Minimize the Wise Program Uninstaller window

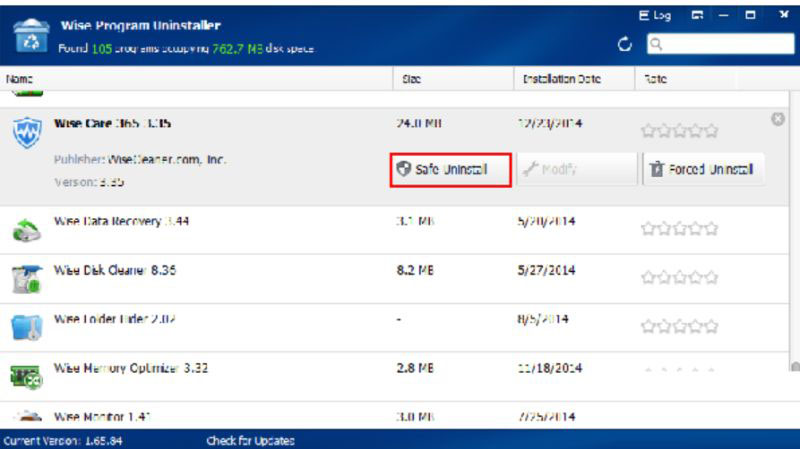pyautogui.click(x=723, y=16)
